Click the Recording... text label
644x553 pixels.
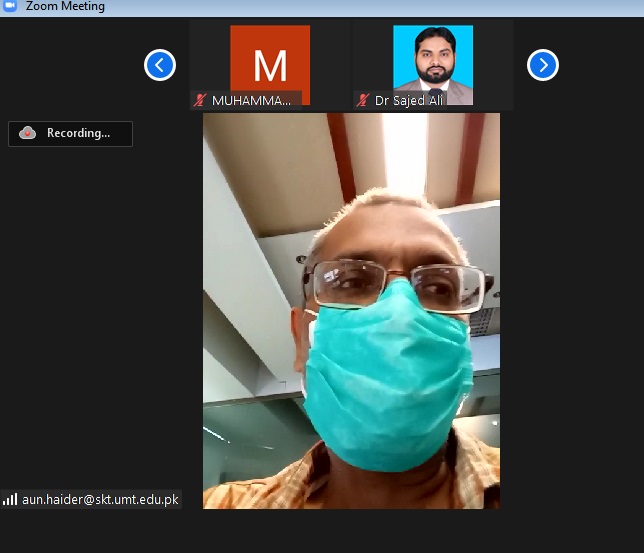[78, 133]
